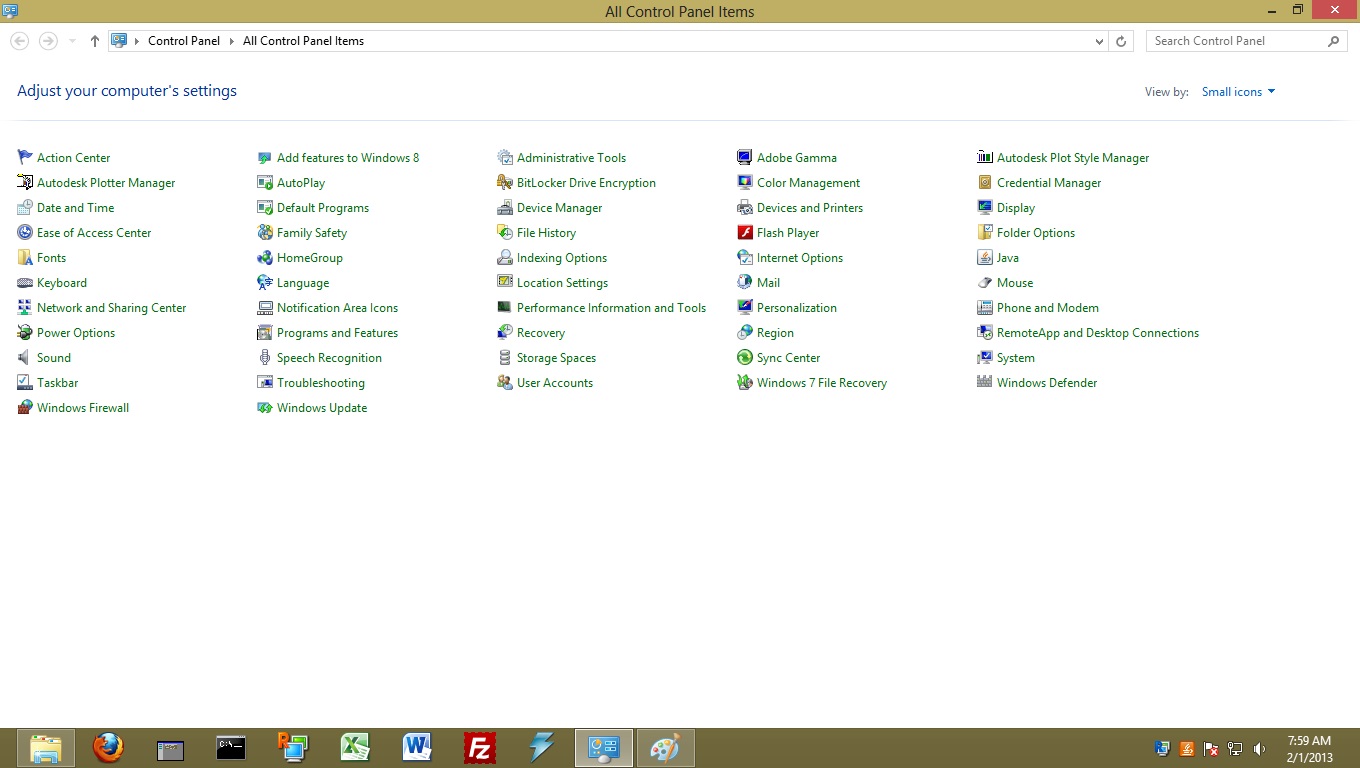Screen dimensions: 1360x768
Task: Click the volume icon in system tray
Action: coord(1260,748)
